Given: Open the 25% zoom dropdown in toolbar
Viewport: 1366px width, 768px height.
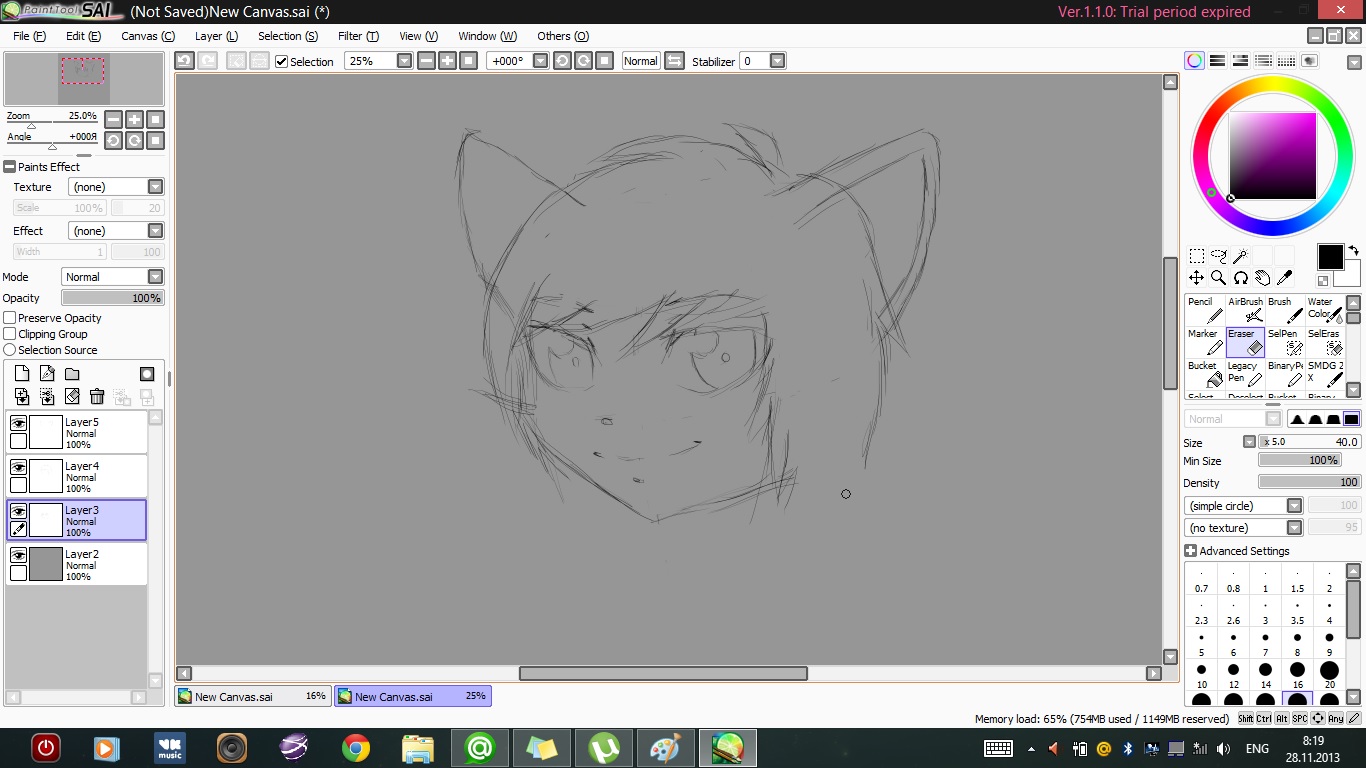Looking at the screenshot, I should pos(404,61).
